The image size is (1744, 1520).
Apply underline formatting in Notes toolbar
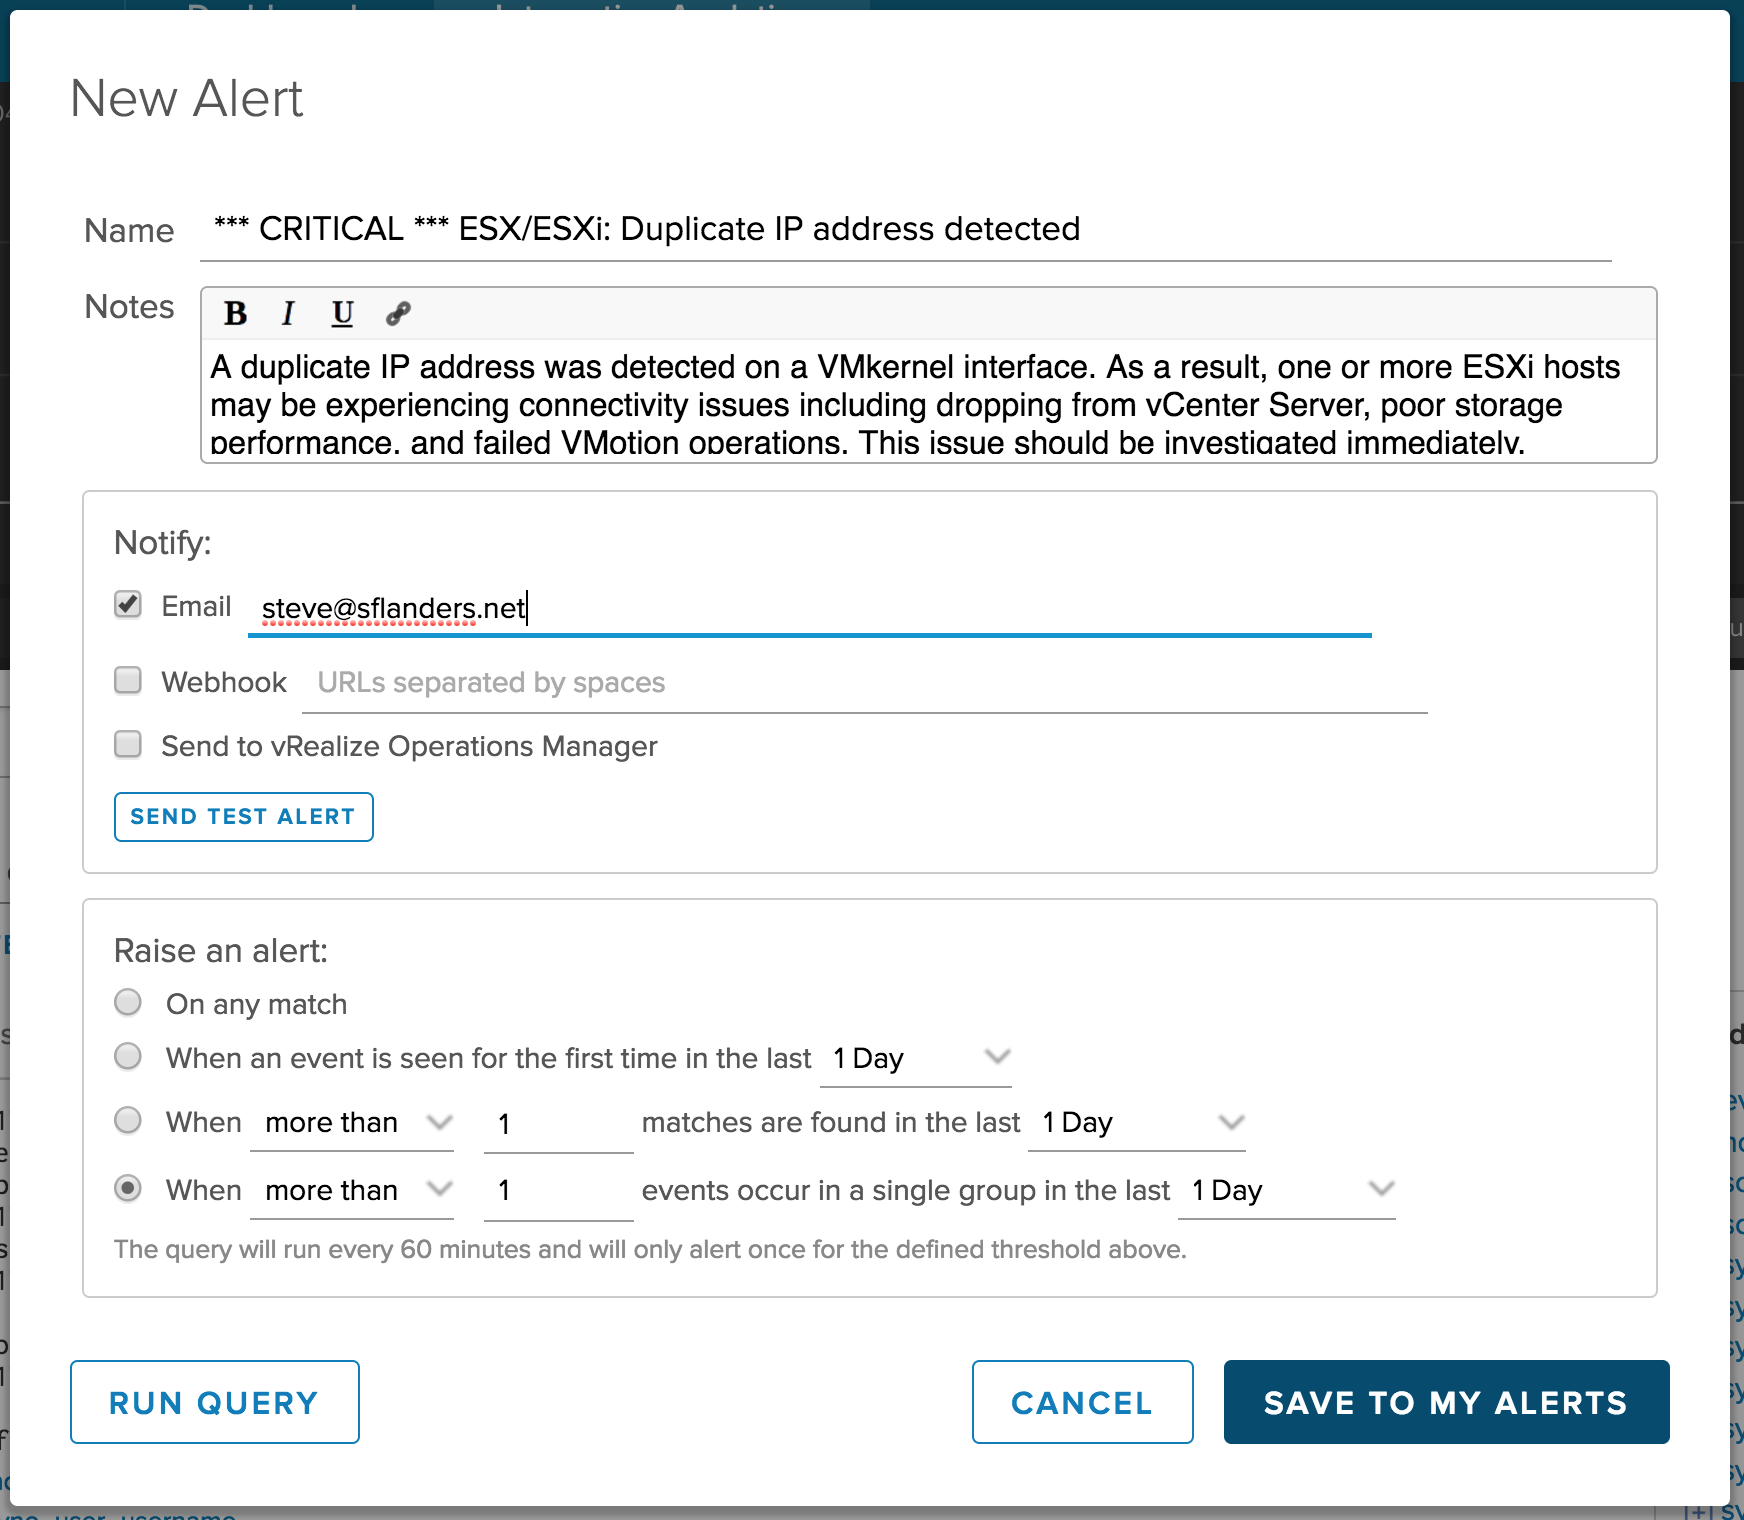(x=342, y=314)
